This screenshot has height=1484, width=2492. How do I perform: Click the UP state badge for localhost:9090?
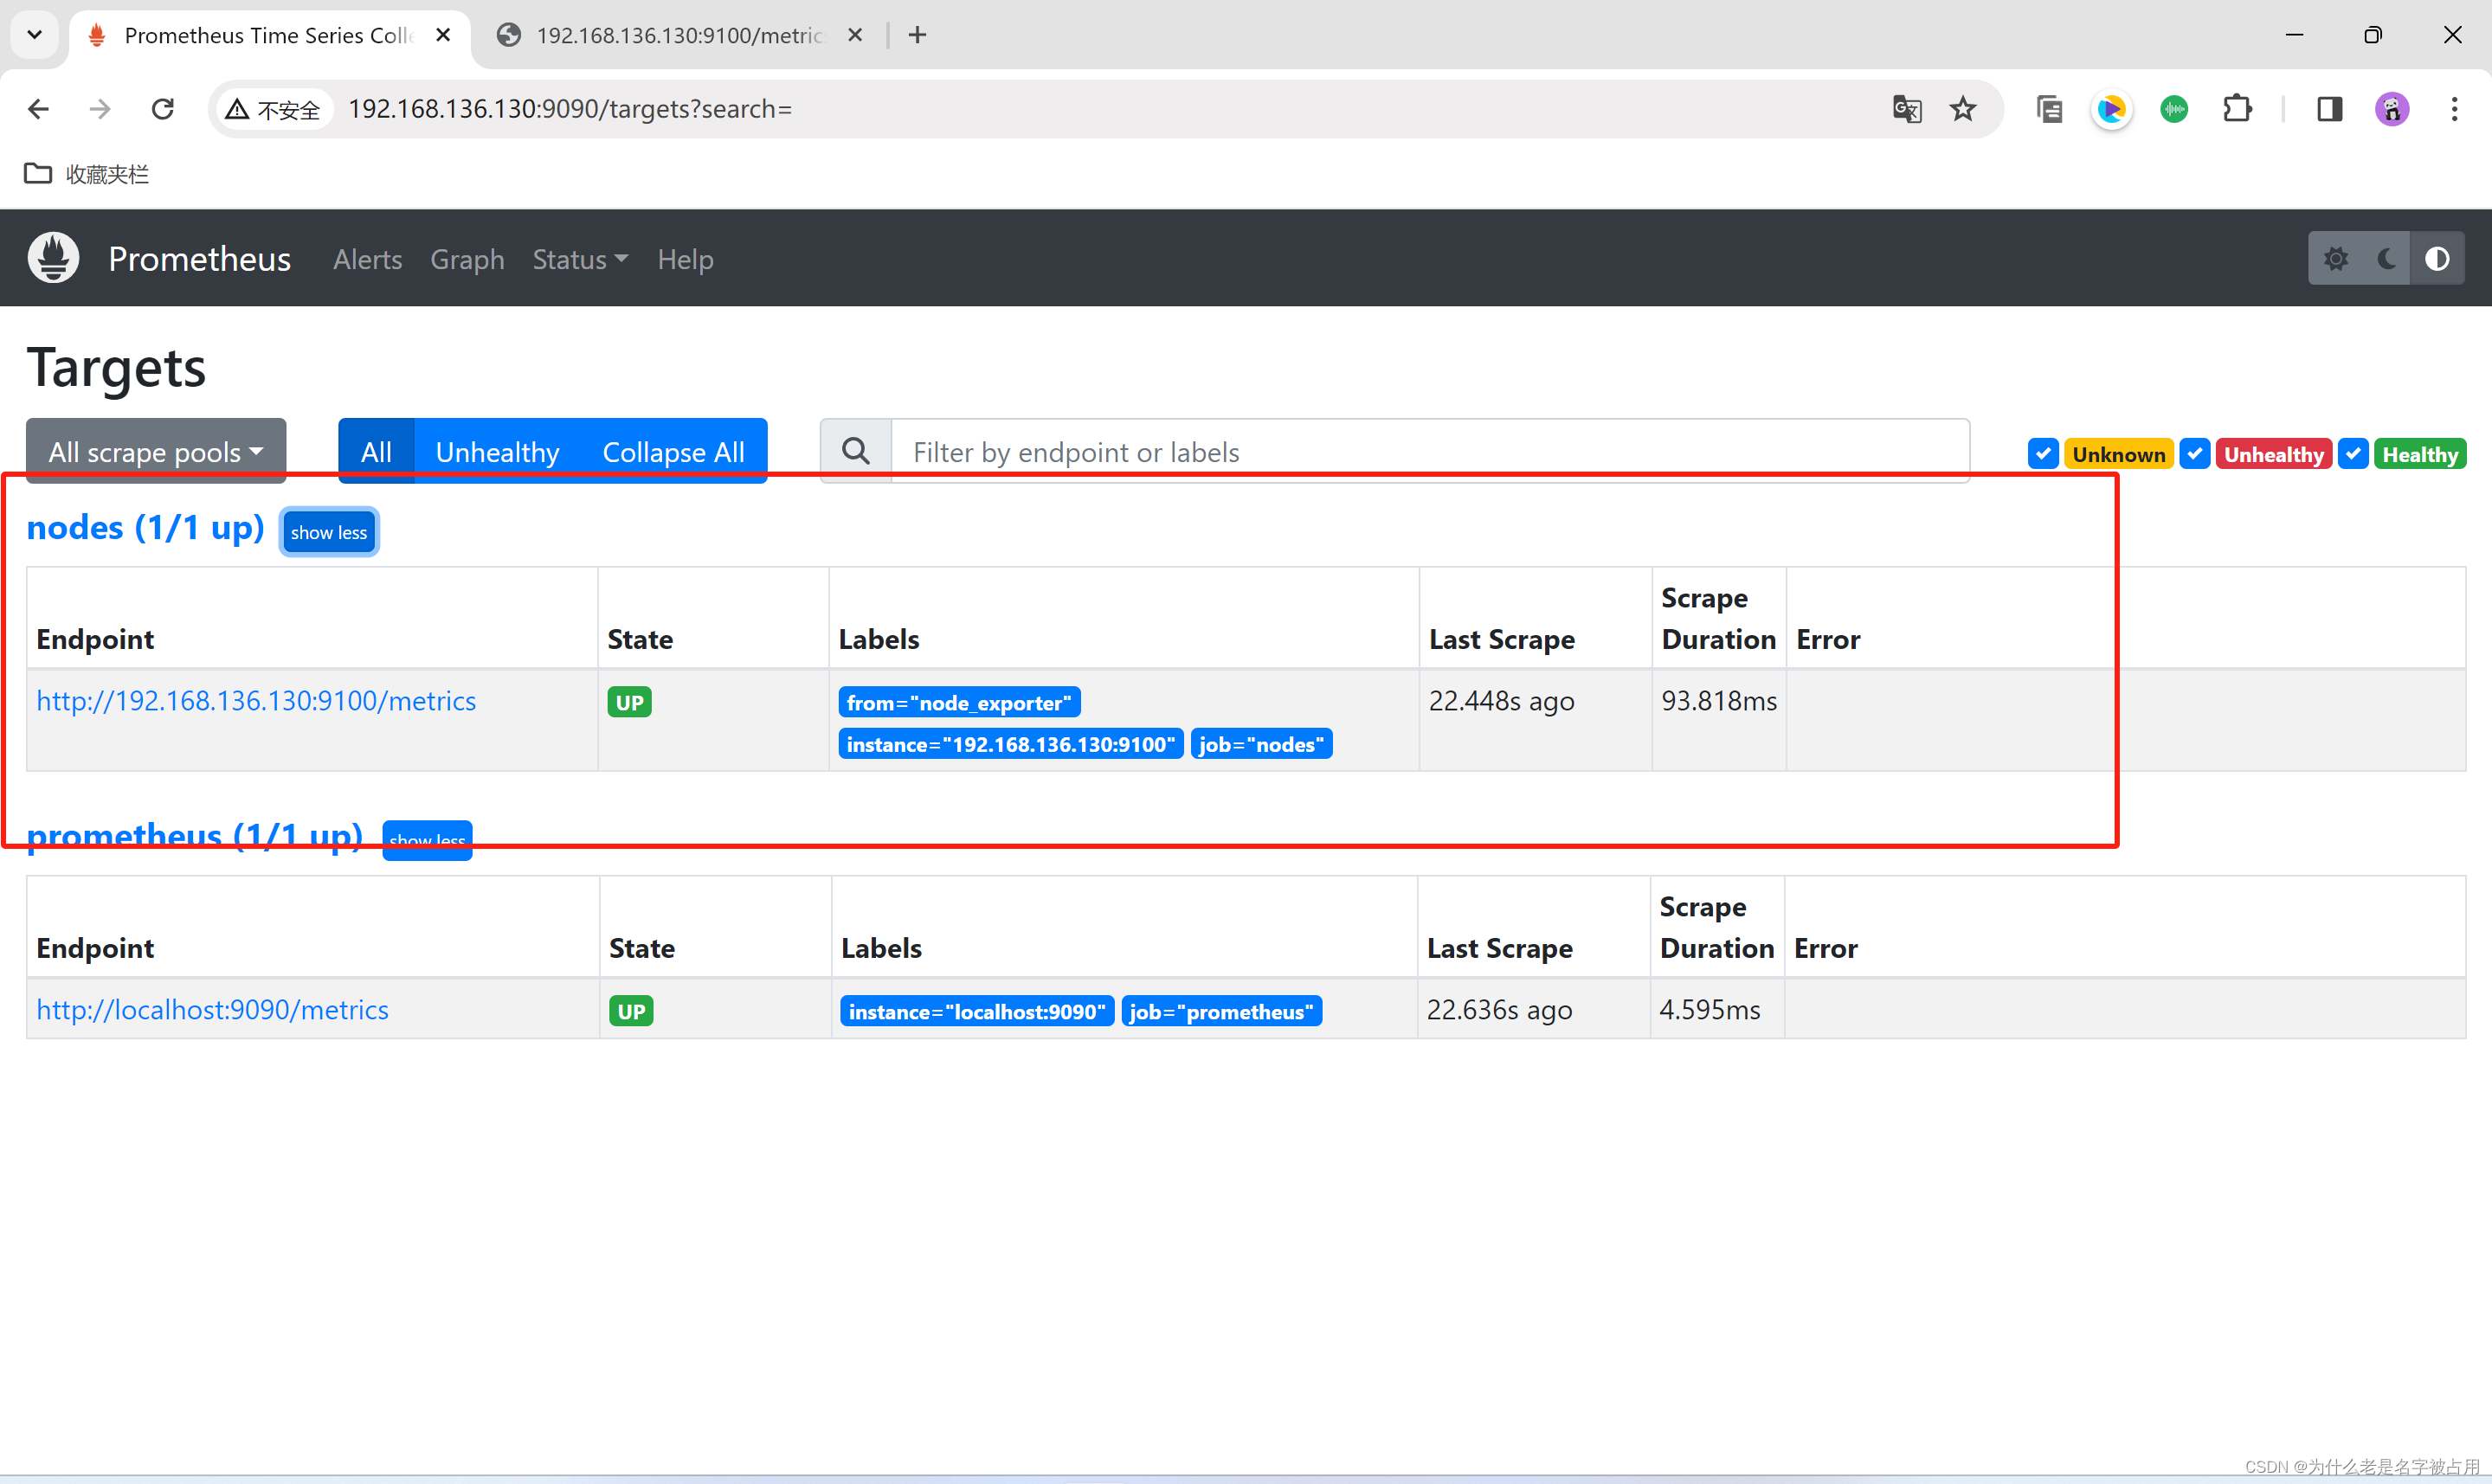click(631, 1011)
